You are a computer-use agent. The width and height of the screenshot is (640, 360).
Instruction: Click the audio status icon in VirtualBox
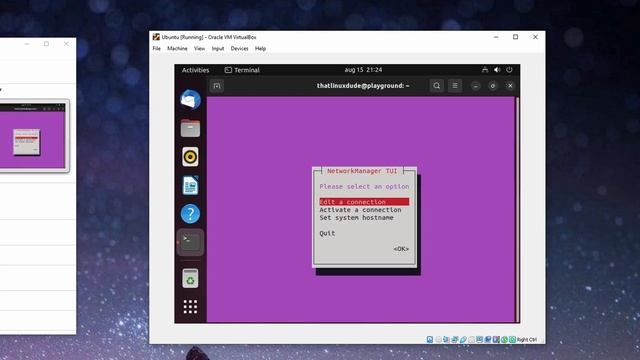(446, 340)
